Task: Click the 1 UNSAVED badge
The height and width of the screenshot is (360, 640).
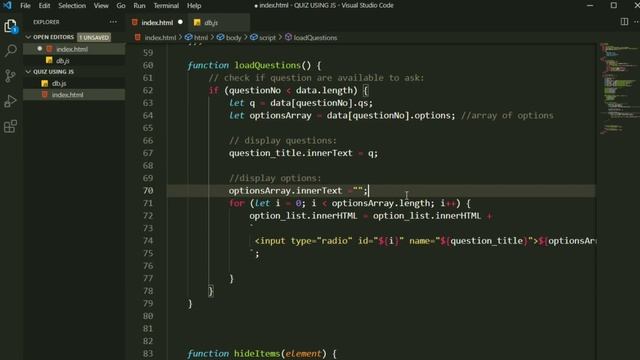Action: 94,38
